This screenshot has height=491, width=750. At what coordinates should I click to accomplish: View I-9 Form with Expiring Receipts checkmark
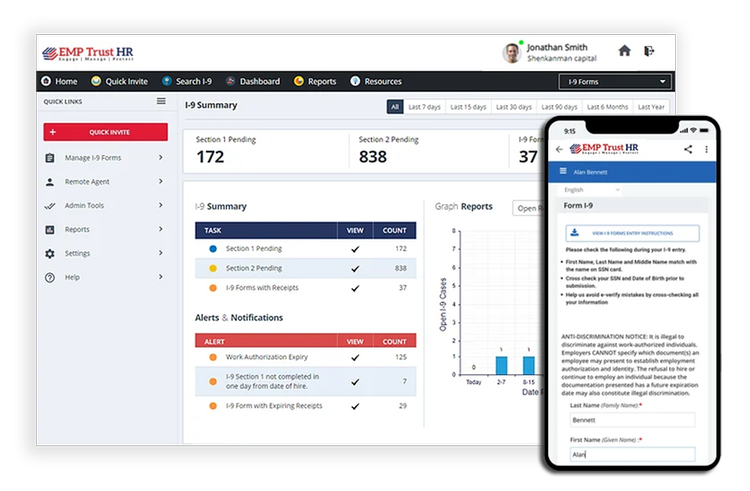355,406
